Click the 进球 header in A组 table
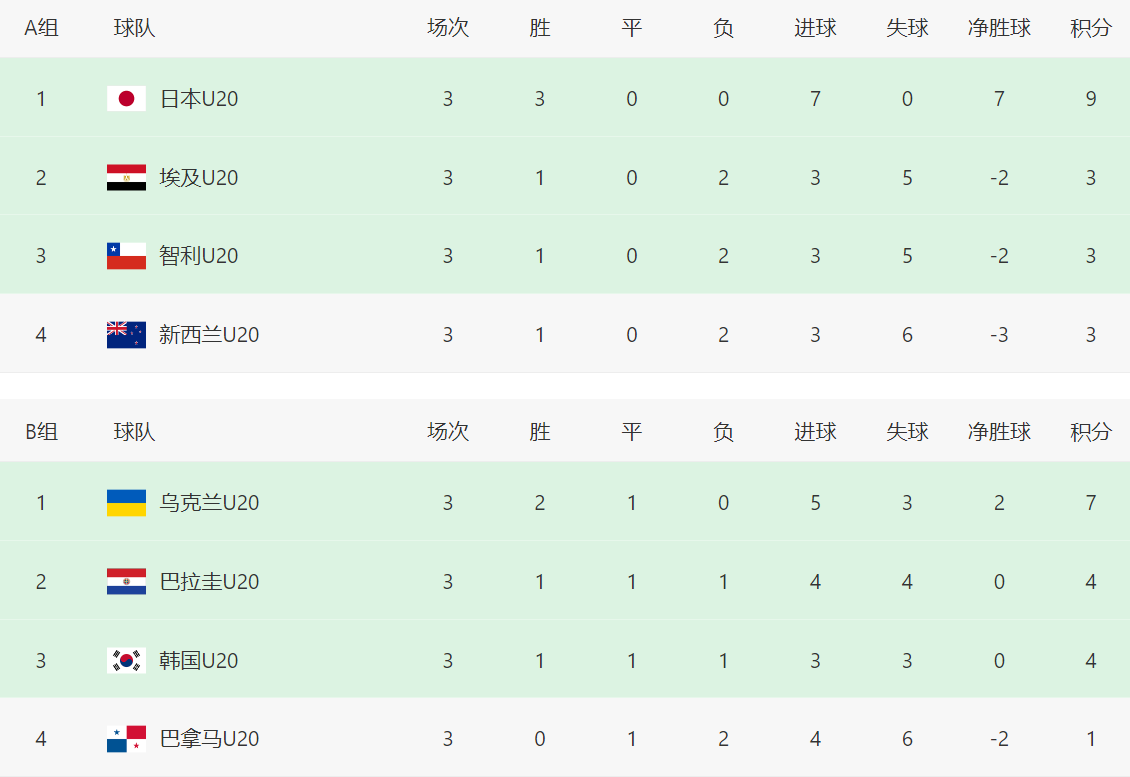 [815, 29]
